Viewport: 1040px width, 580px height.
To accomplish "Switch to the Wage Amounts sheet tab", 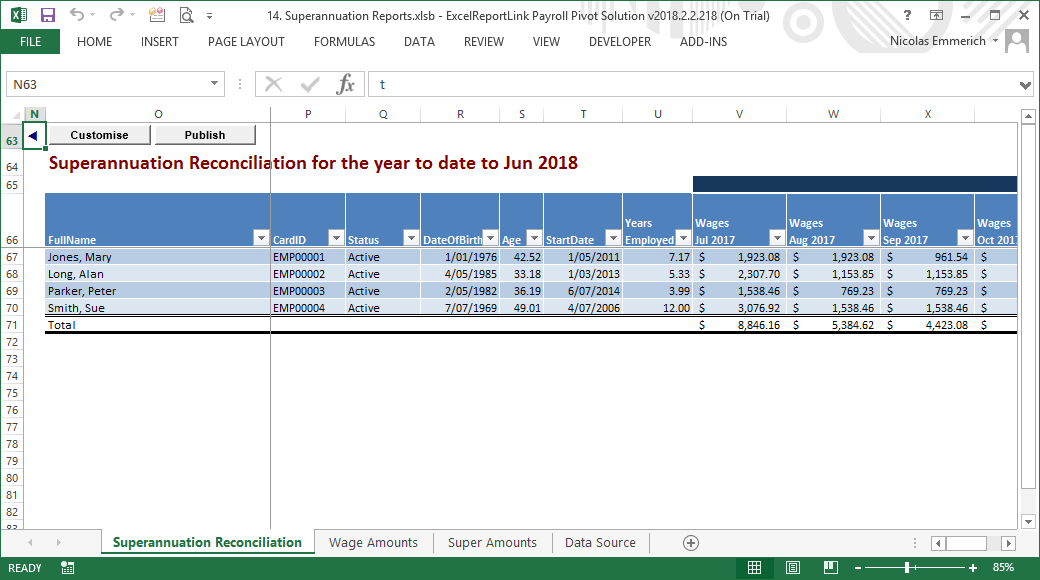I will coord(373,542).
